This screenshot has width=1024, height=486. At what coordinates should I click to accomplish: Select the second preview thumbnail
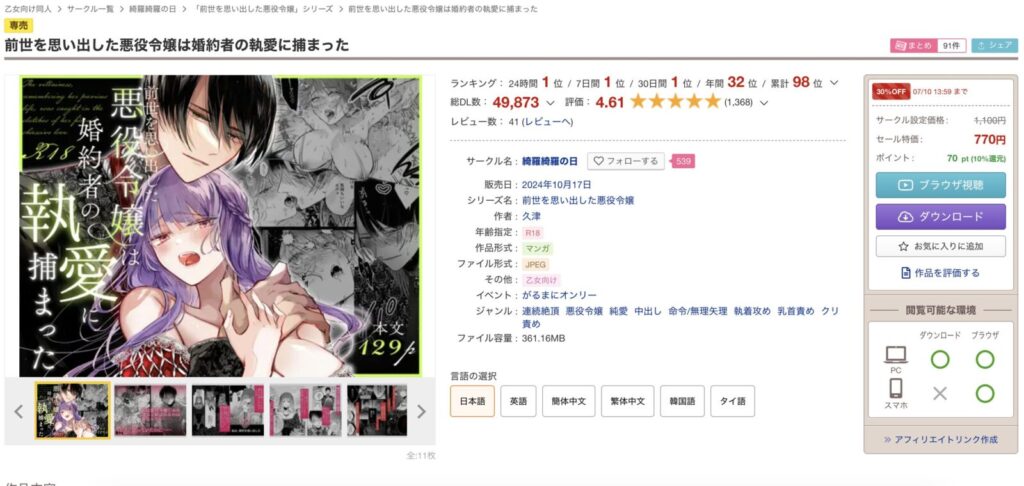[x=150, y=410]
